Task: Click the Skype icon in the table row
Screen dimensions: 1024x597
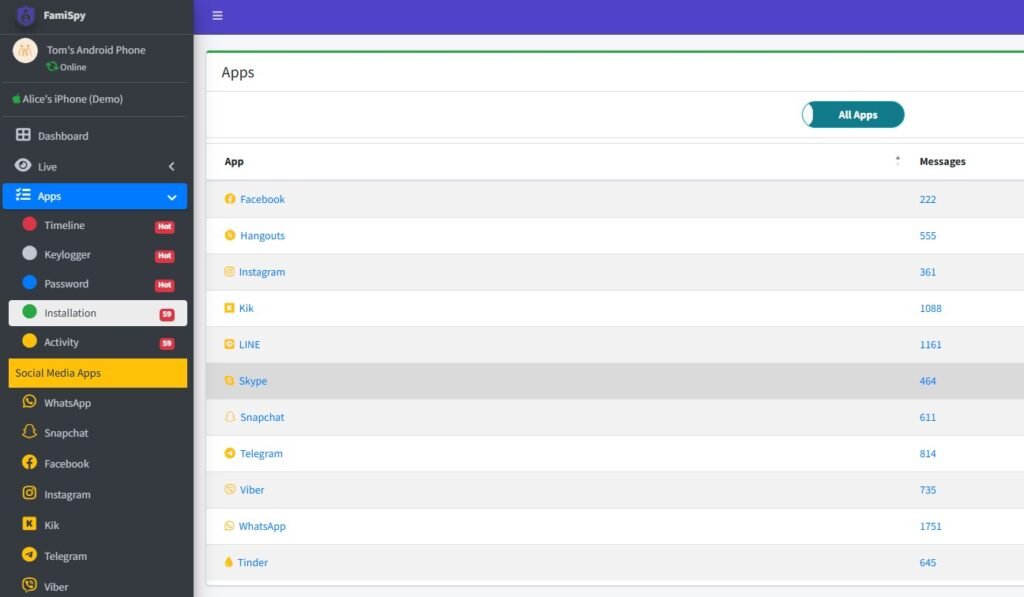Action: (x=229, y=380)
